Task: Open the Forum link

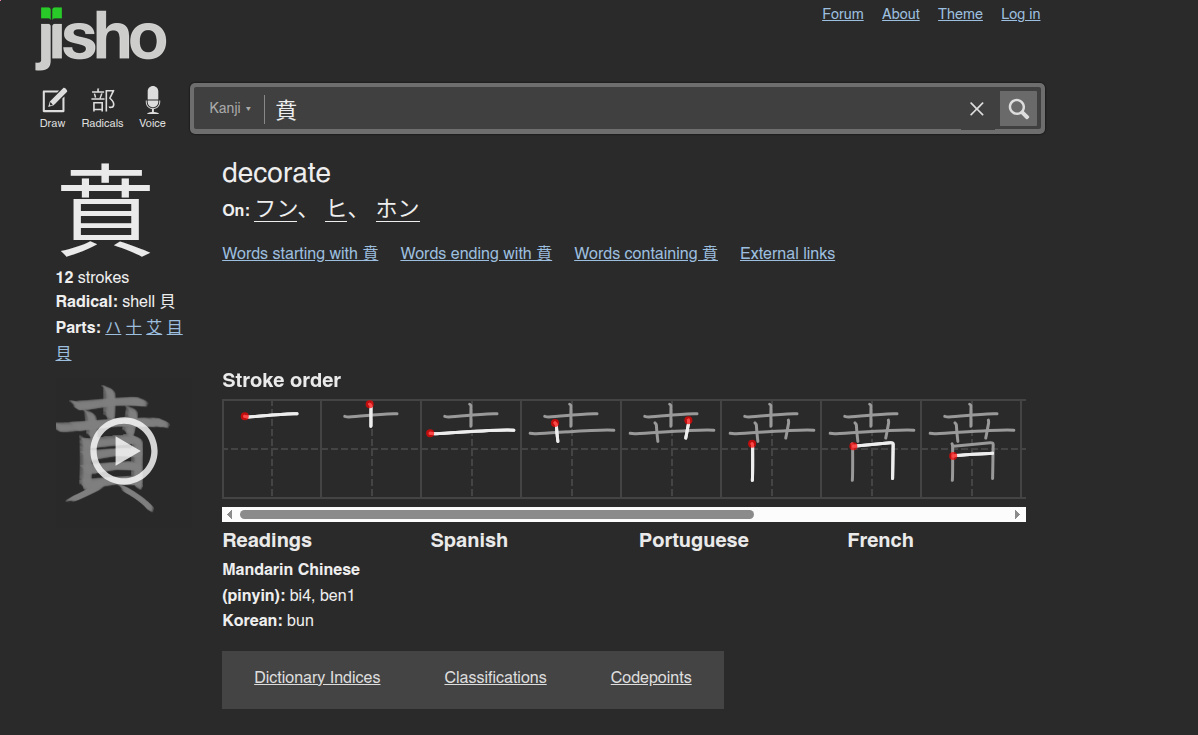Action: pyautogui.click(x=843, y=14)
